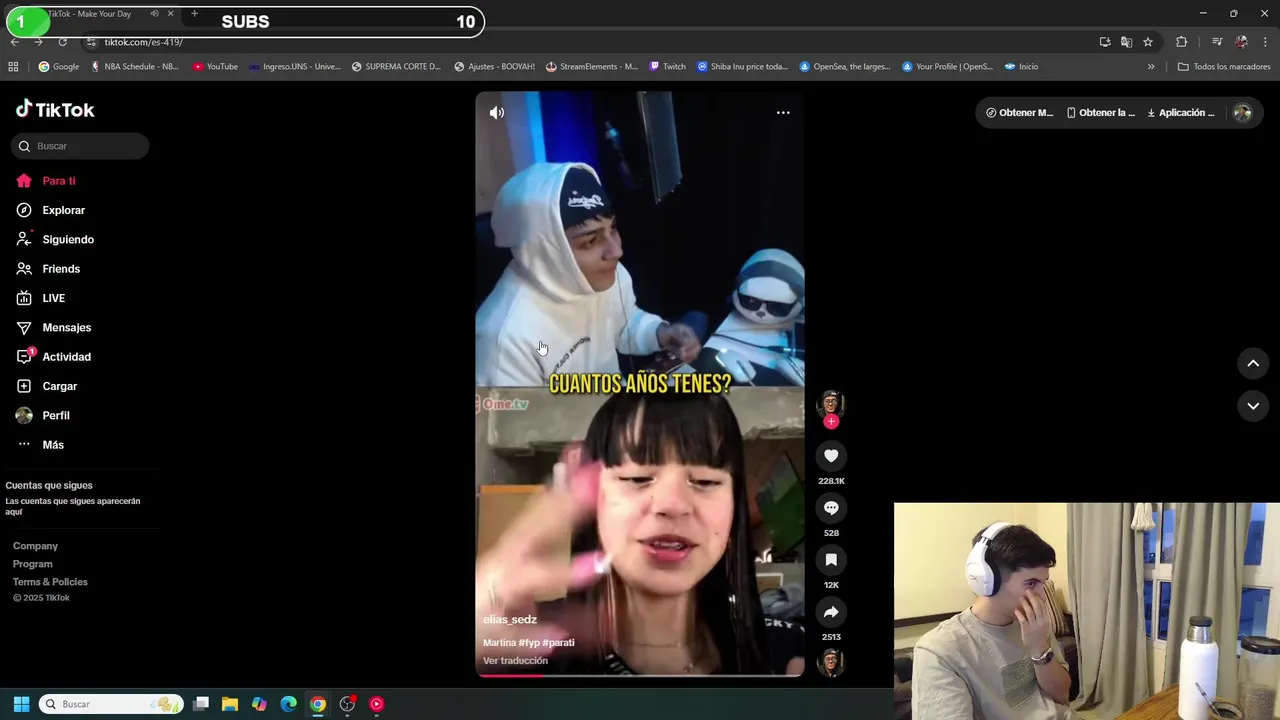Reload the page with the refresh icon
This screenshot has height=720, width=1280.
click(x=62, y=42)
